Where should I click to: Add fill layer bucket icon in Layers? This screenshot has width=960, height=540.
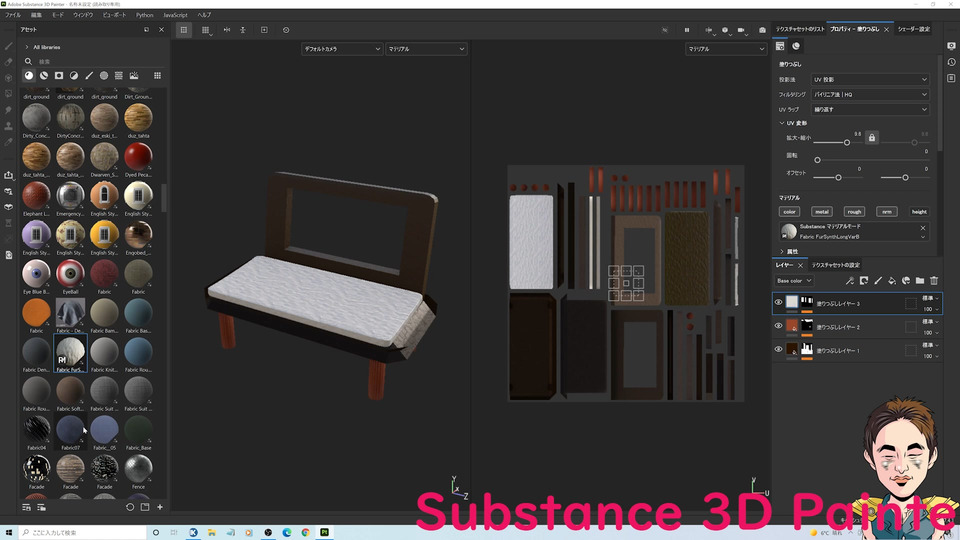[x=892, y=280]
